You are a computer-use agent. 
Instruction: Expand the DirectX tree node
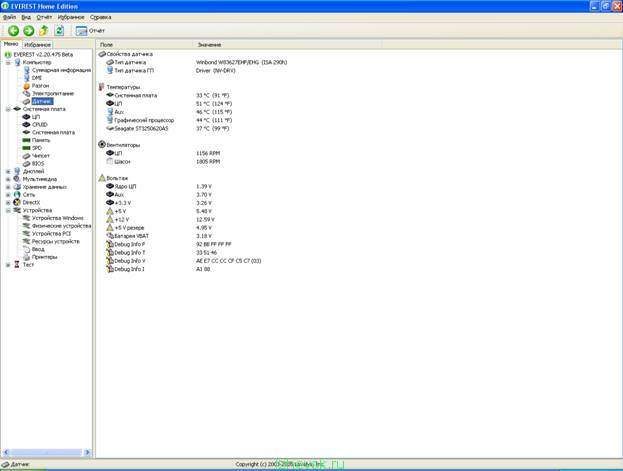coord(8,202)
